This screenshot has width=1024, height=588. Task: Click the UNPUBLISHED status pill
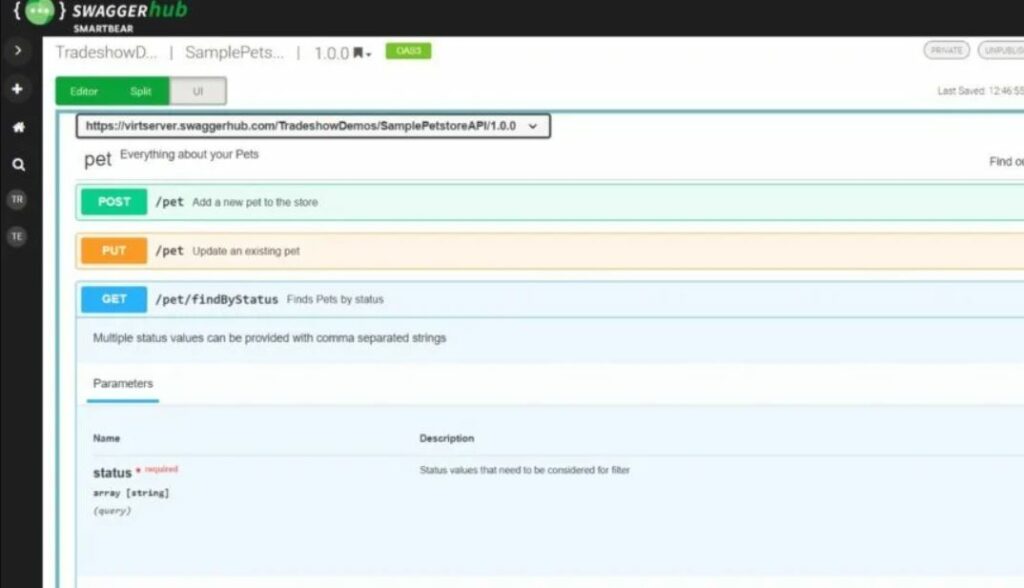1001,50
